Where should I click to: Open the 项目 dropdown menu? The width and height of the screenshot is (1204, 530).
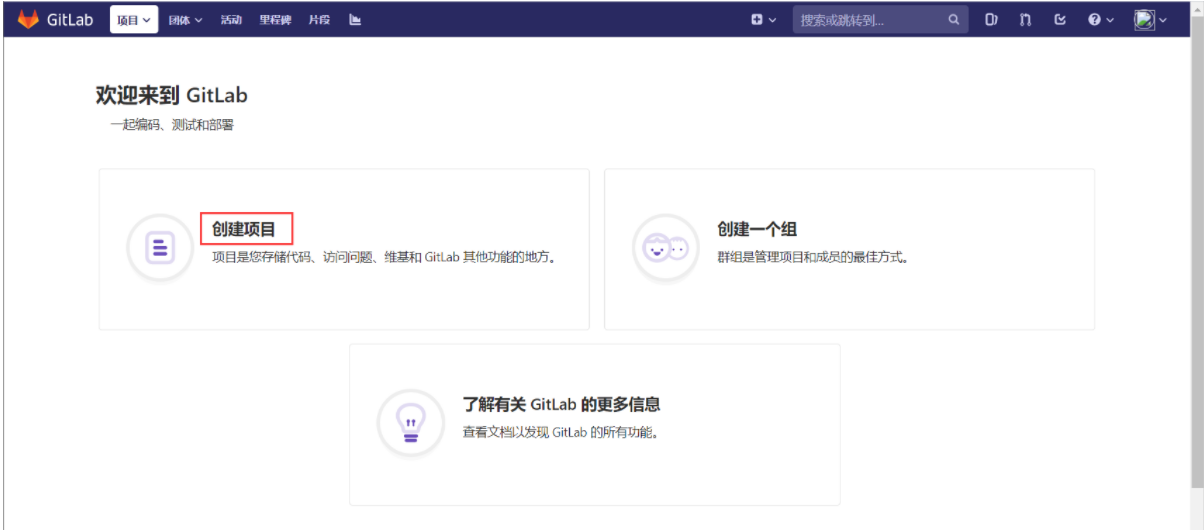(x=134, y=19)
